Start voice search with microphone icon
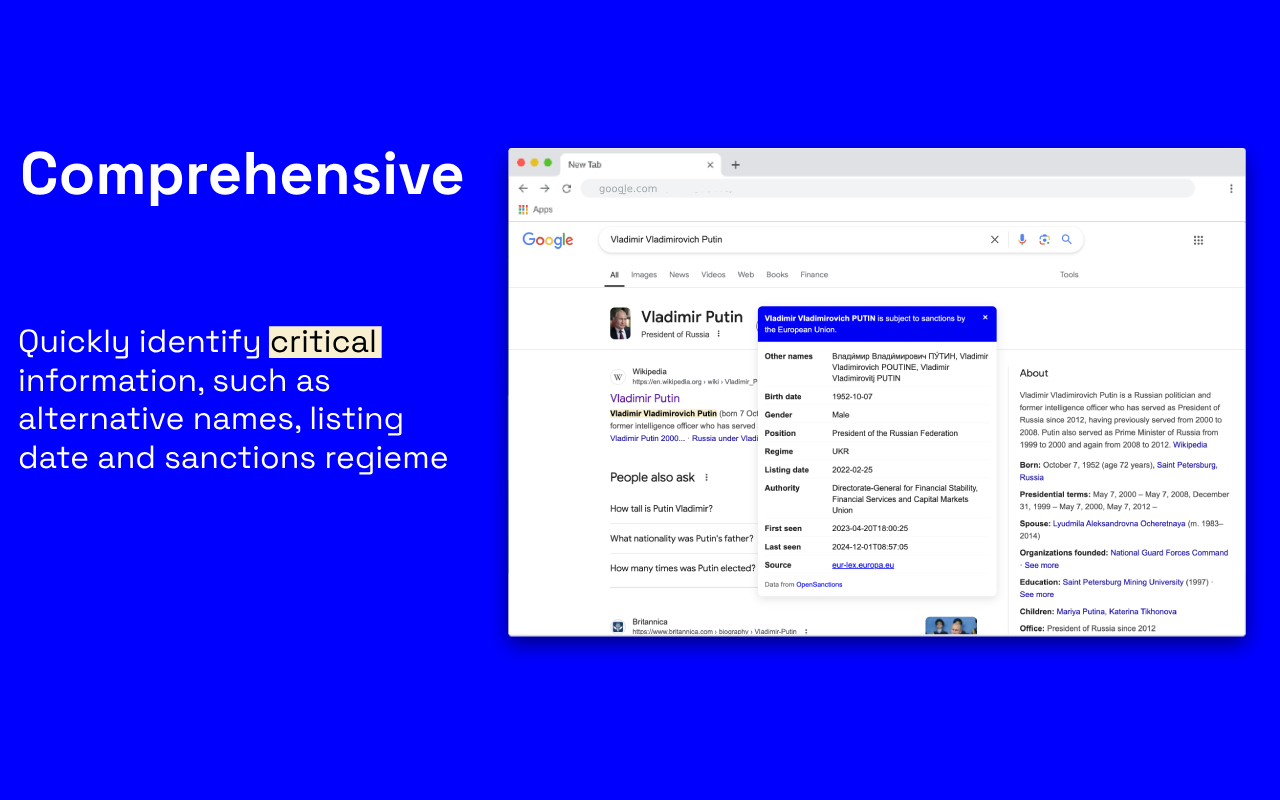 tap(1022, 239)
